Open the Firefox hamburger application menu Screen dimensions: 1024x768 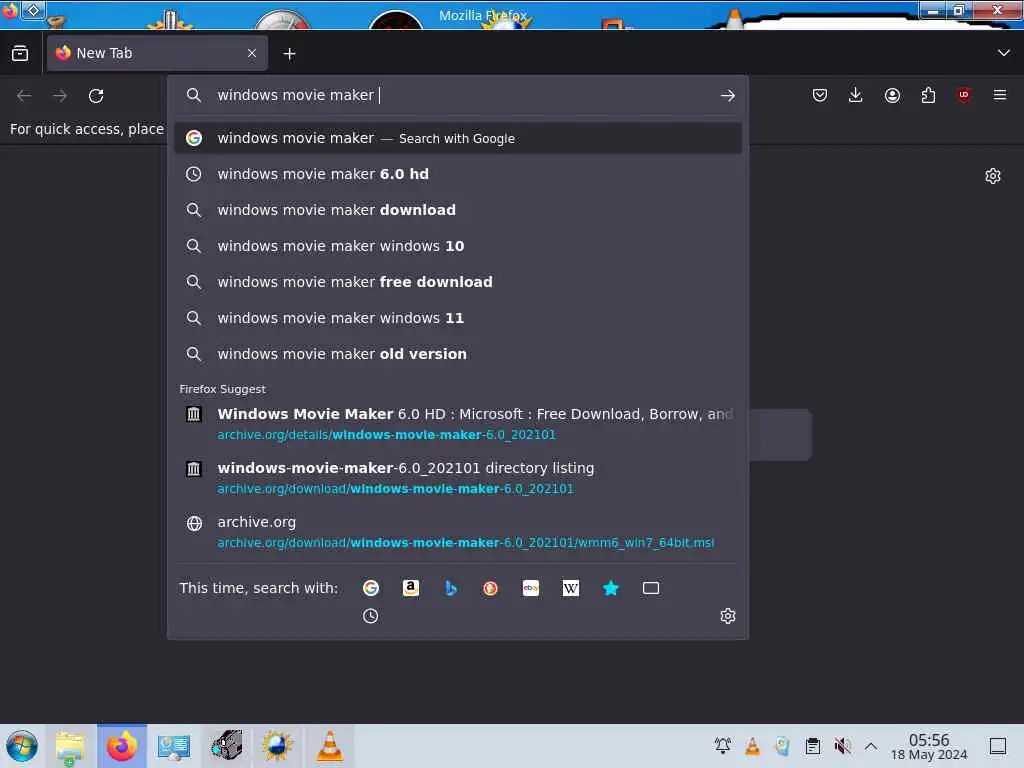pyautogui.click(x=1000, y=95)
